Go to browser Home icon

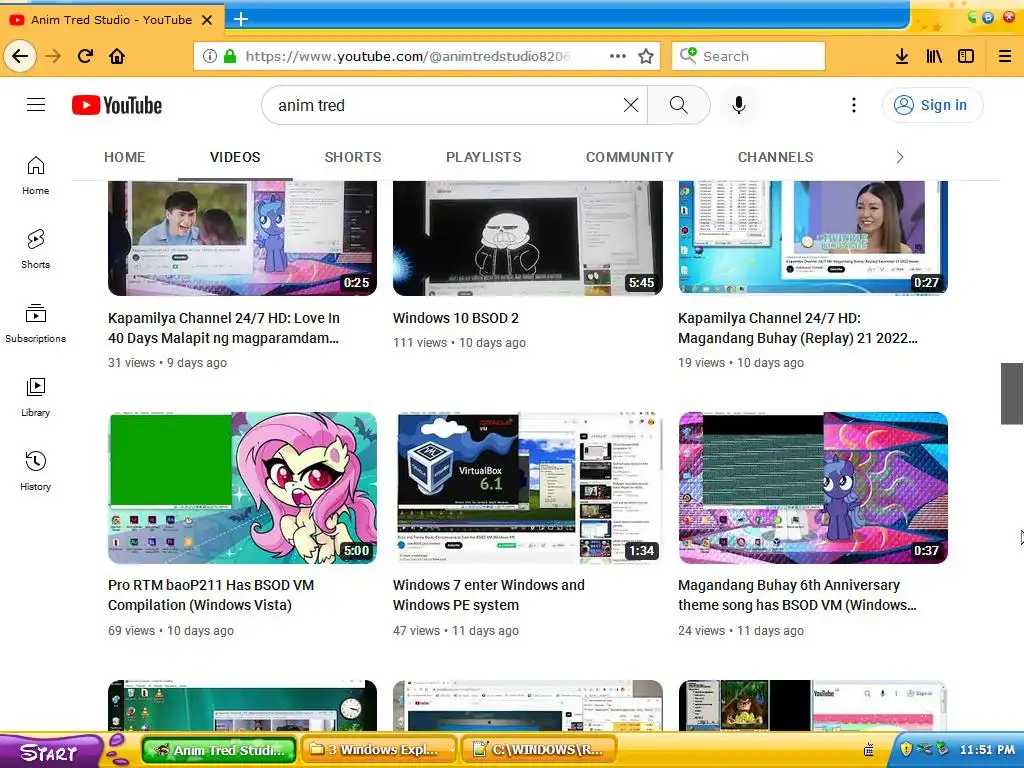click(117, 56)
